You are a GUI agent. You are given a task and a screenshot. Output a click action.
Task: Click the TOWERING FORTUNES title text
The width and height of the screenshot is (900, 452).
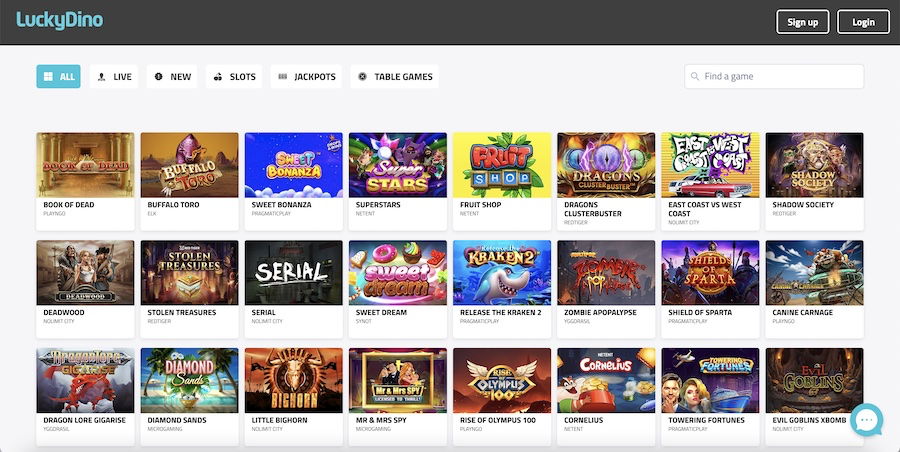click(x=706, y=420)
